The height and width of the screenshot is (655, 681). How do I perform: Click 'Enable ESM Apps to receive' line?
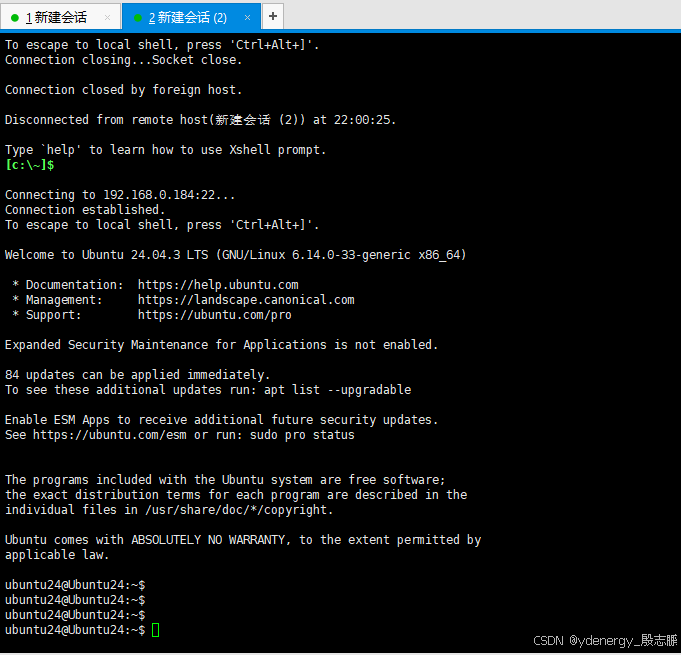pyautogui.click(x=221, y=420)
